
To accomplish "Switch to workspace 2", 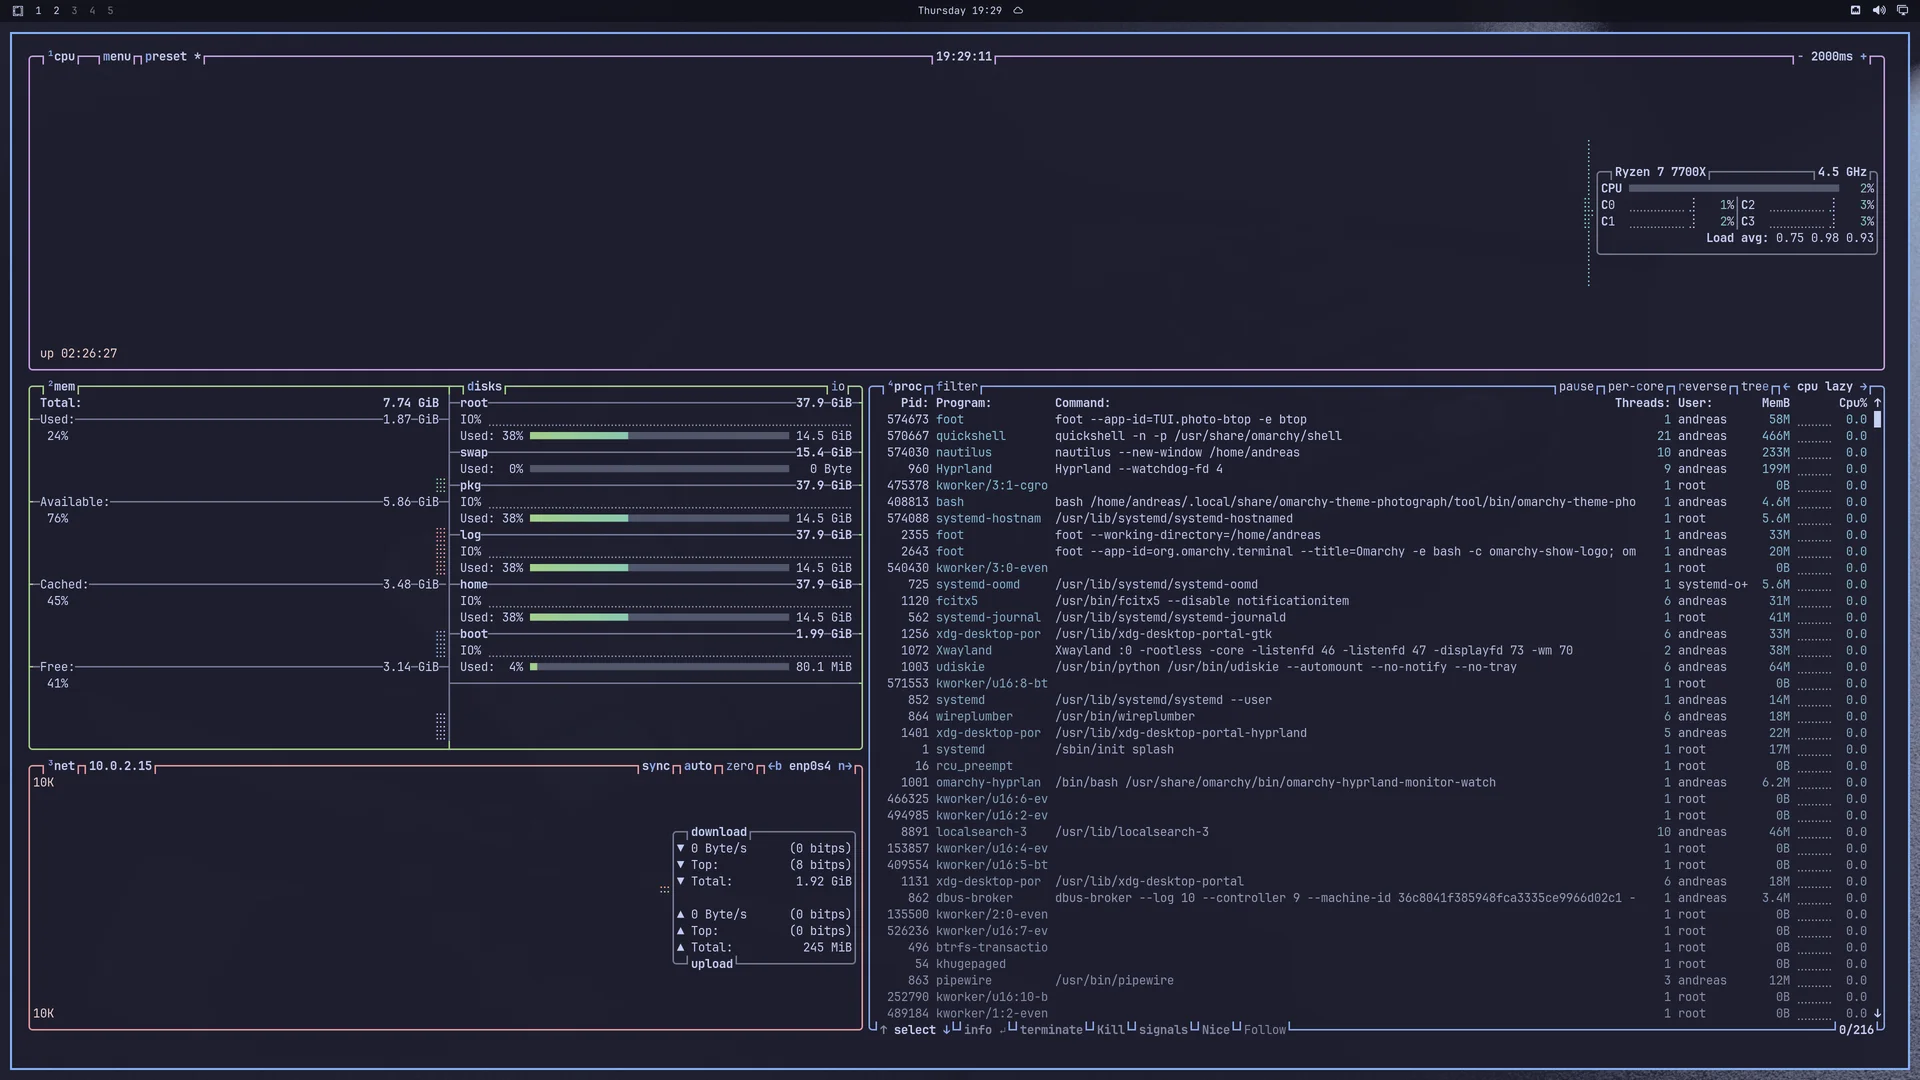I will (x=56, y=10).
